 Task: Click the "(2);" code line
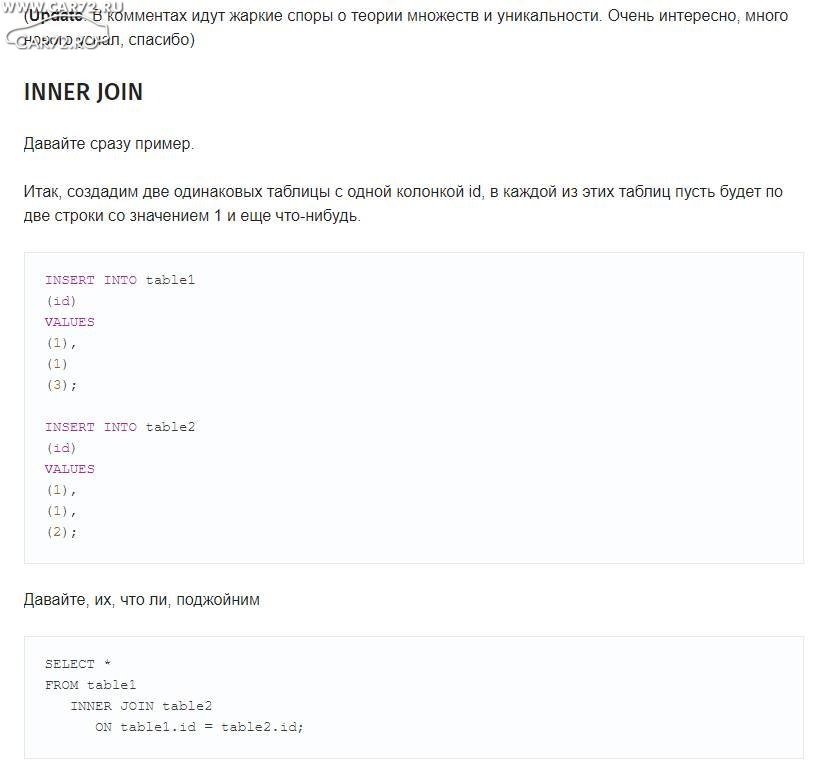[60, 532]
